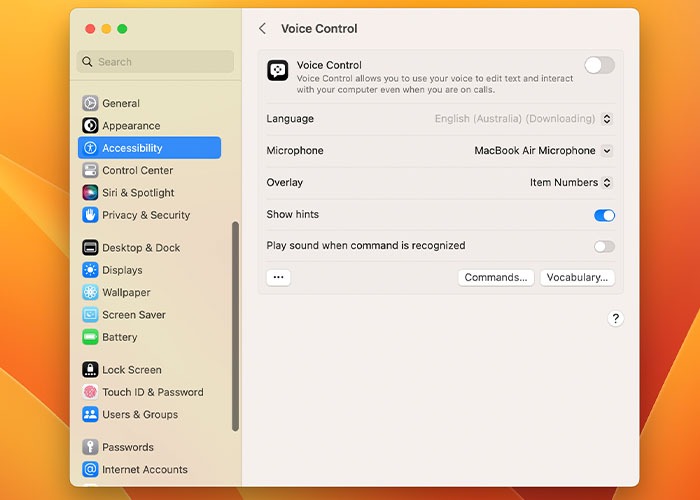Click Internet Accounts label in sidebar
Viewport: 700px width, 500px height.
(145, 469)
